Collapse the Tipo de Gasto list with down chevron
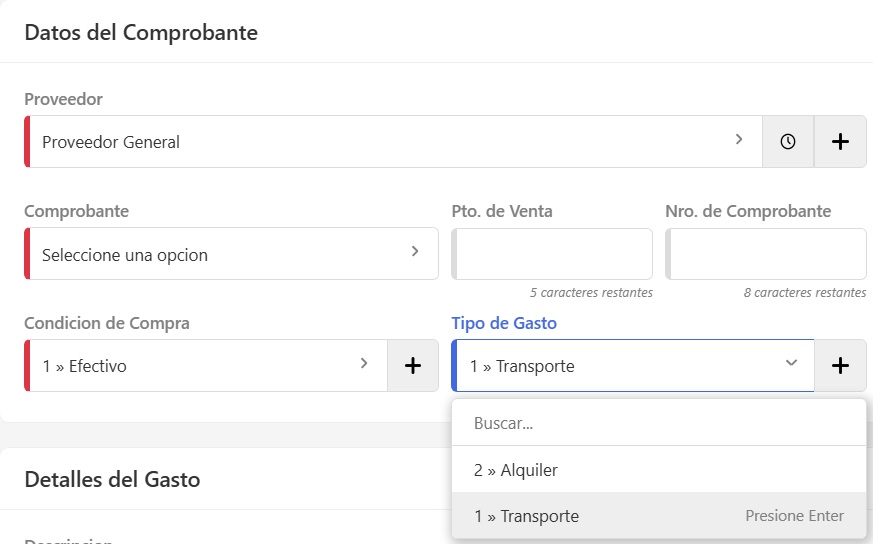The image size is (873, 544). pos(791,363)
